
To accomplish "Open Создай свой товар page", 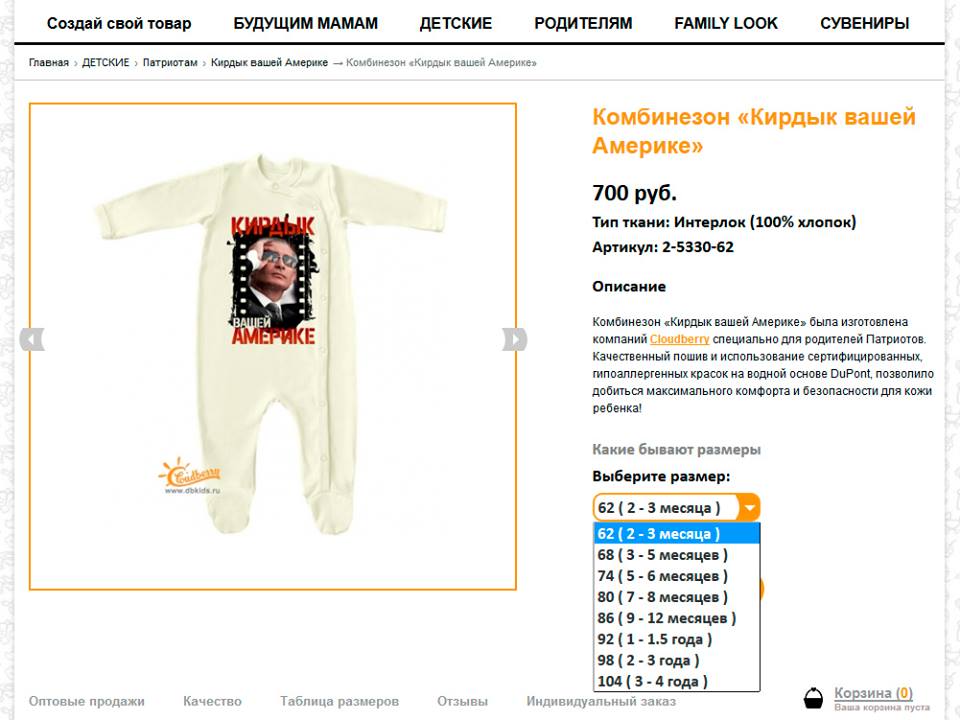I will tap(119, 23).
